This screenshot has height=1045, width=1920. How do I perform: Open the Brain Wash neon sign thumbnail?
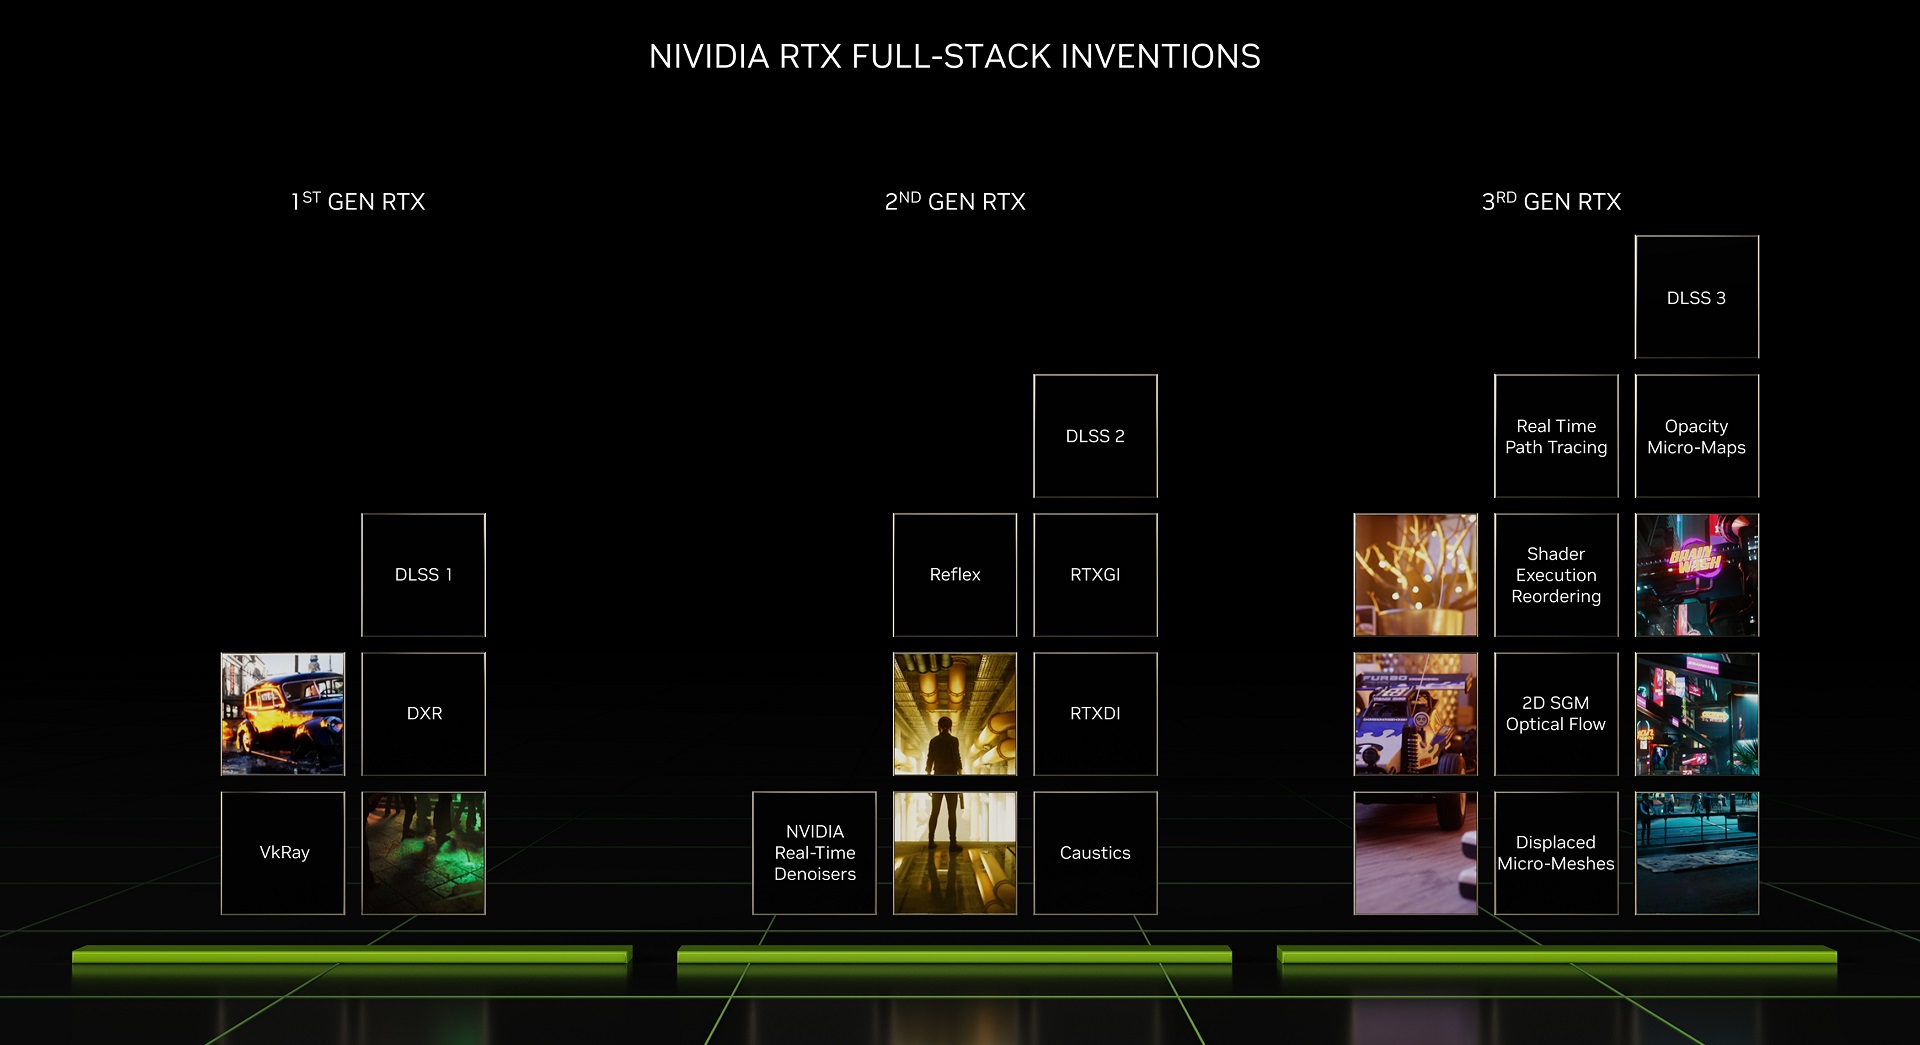[1697, 575]
